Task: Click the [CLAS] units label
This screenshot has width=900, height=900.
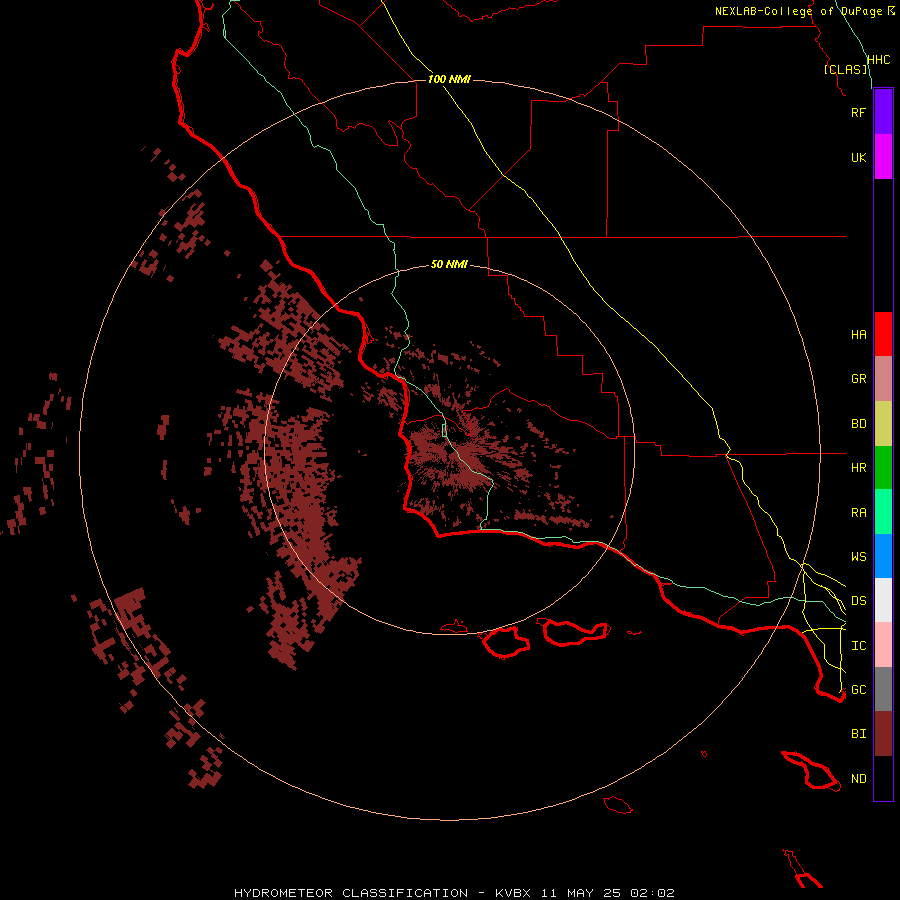Action: [845, 69]
